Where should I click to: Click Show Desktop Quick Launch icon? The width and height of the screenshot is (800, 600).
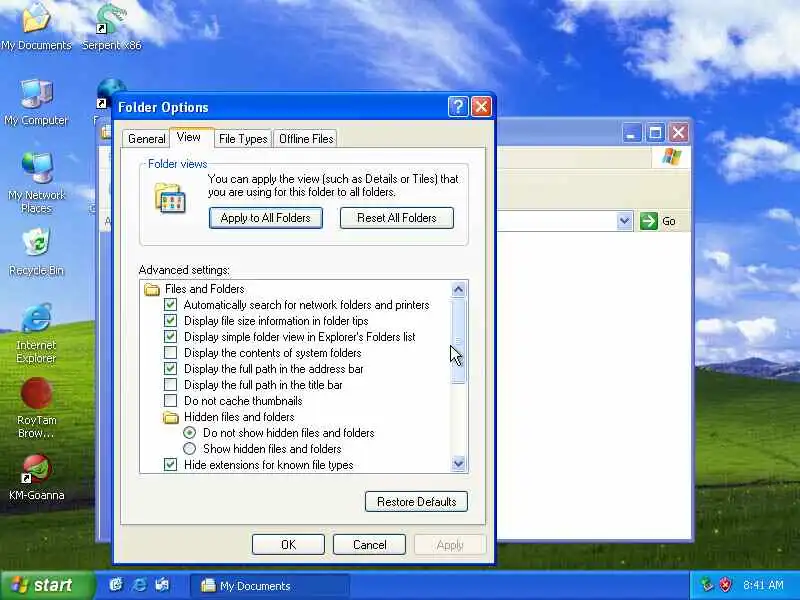click(162, 585)
